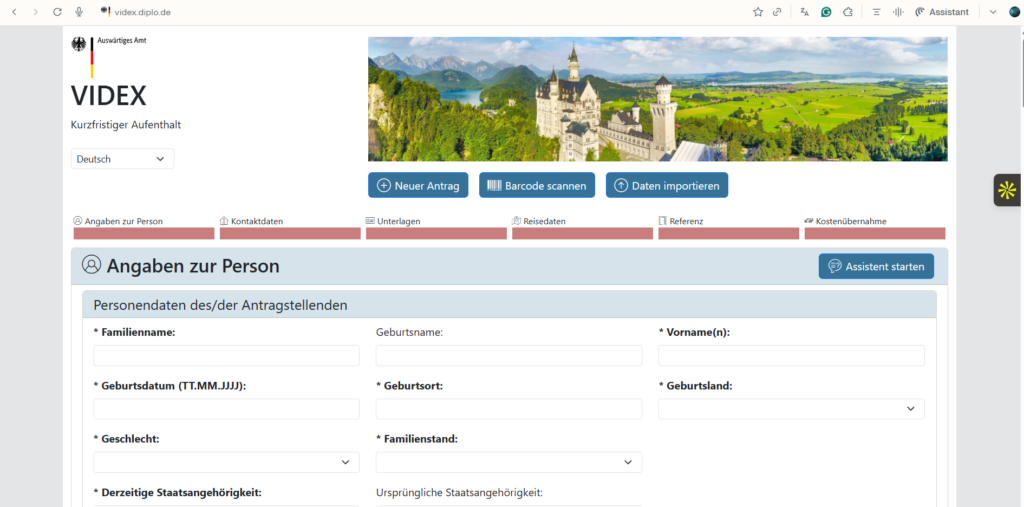Start the assistant via Assistent starten
This screenshot has width=1024, height=507.
point(876,266)
